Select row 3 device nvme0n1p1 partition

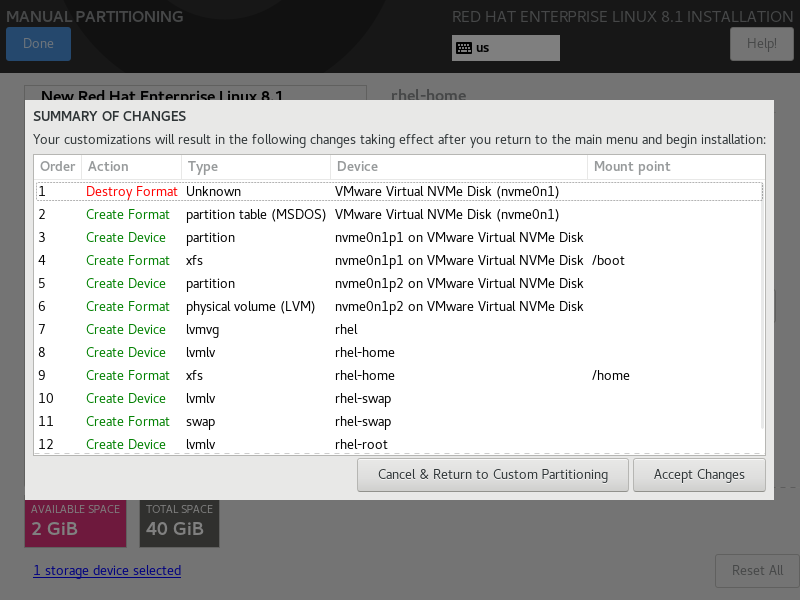(399, 237)
